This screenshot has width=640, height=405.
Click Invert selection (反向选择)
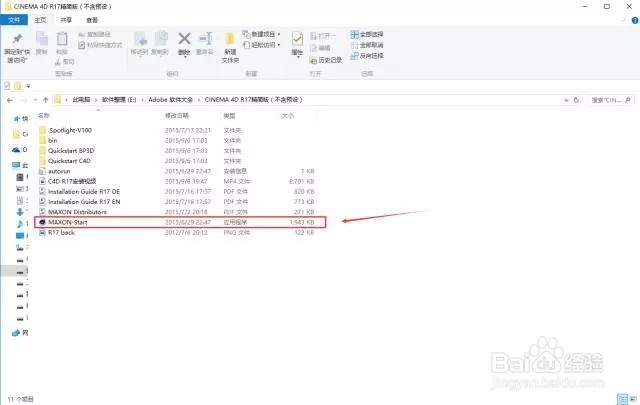point(367,56)
